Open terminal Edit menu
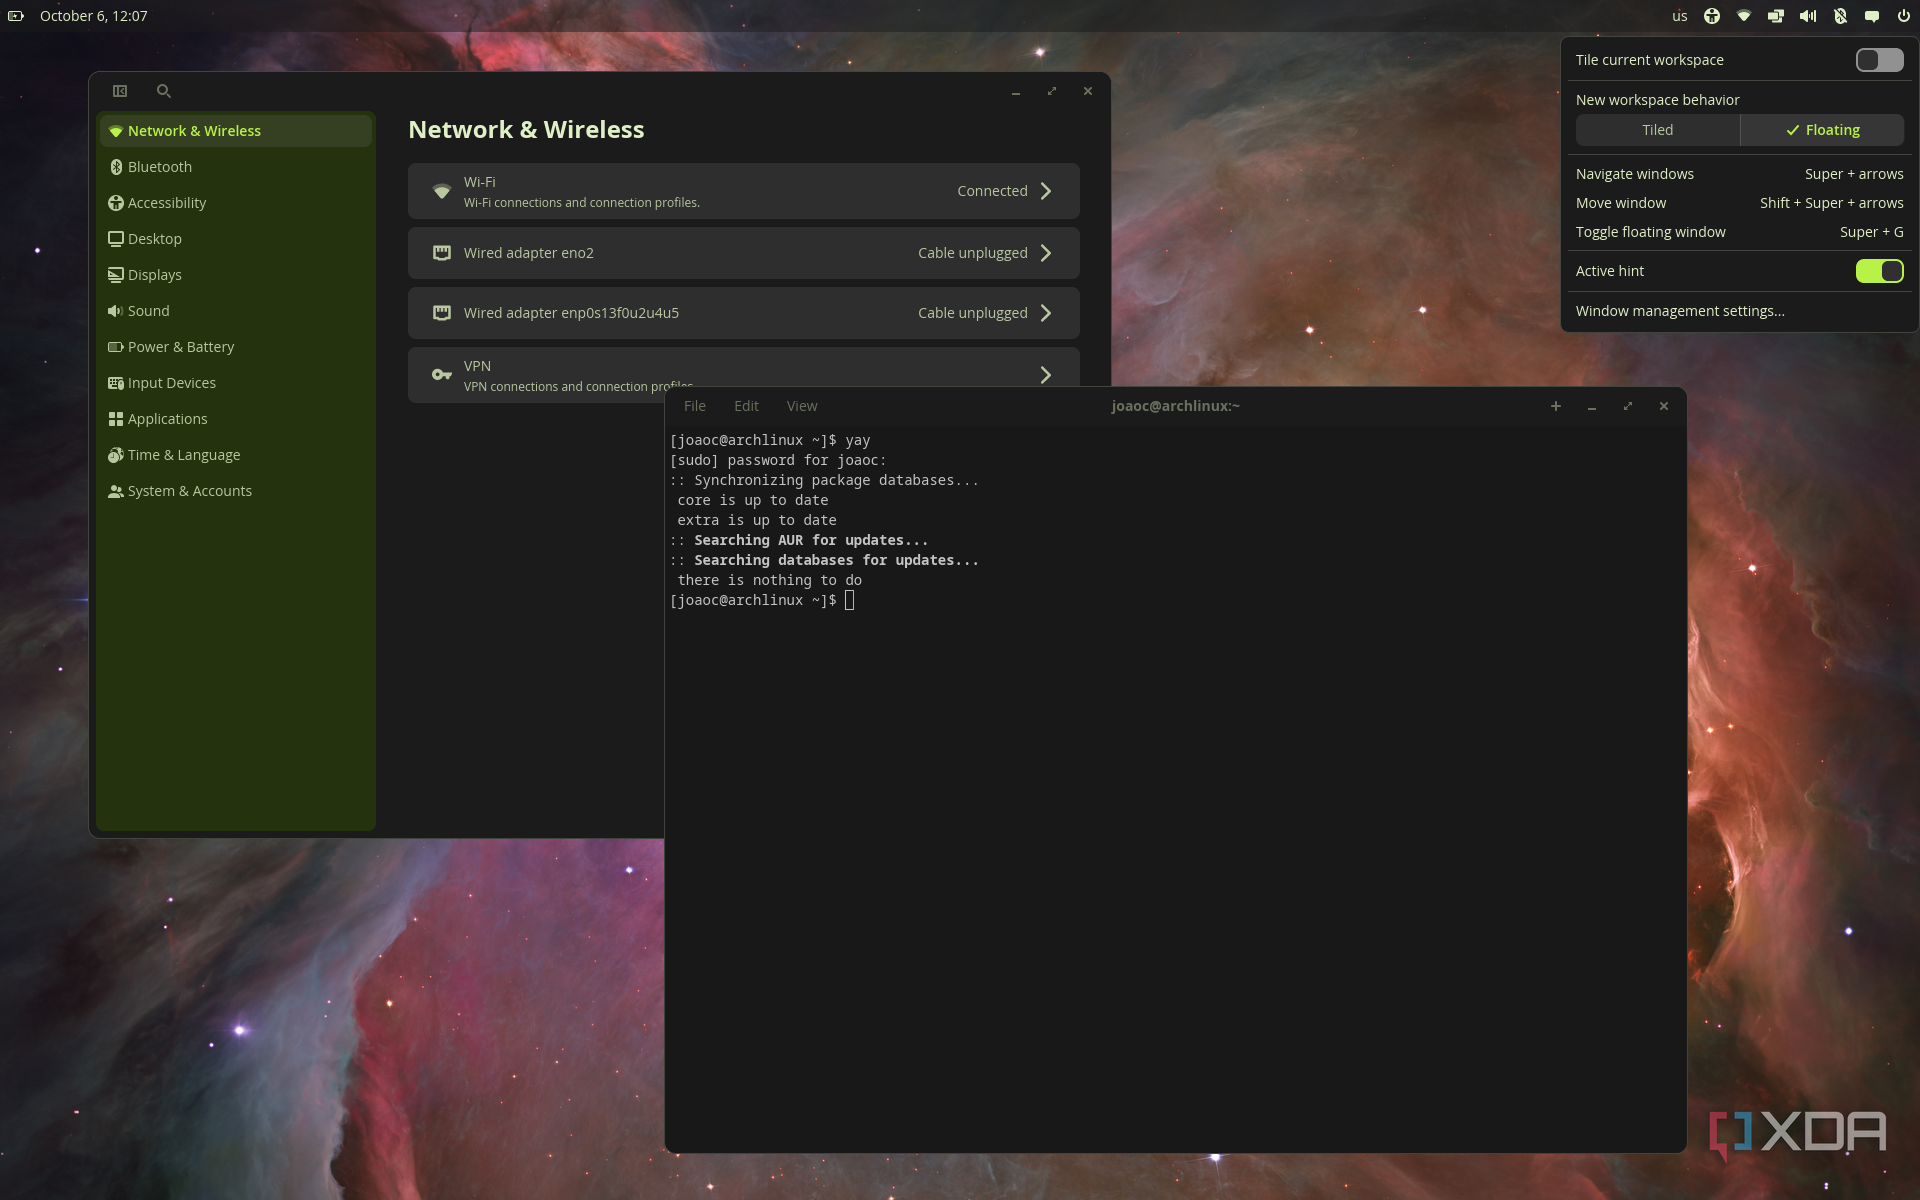This screenshot has width=1920, height=1200. (746, 406)
